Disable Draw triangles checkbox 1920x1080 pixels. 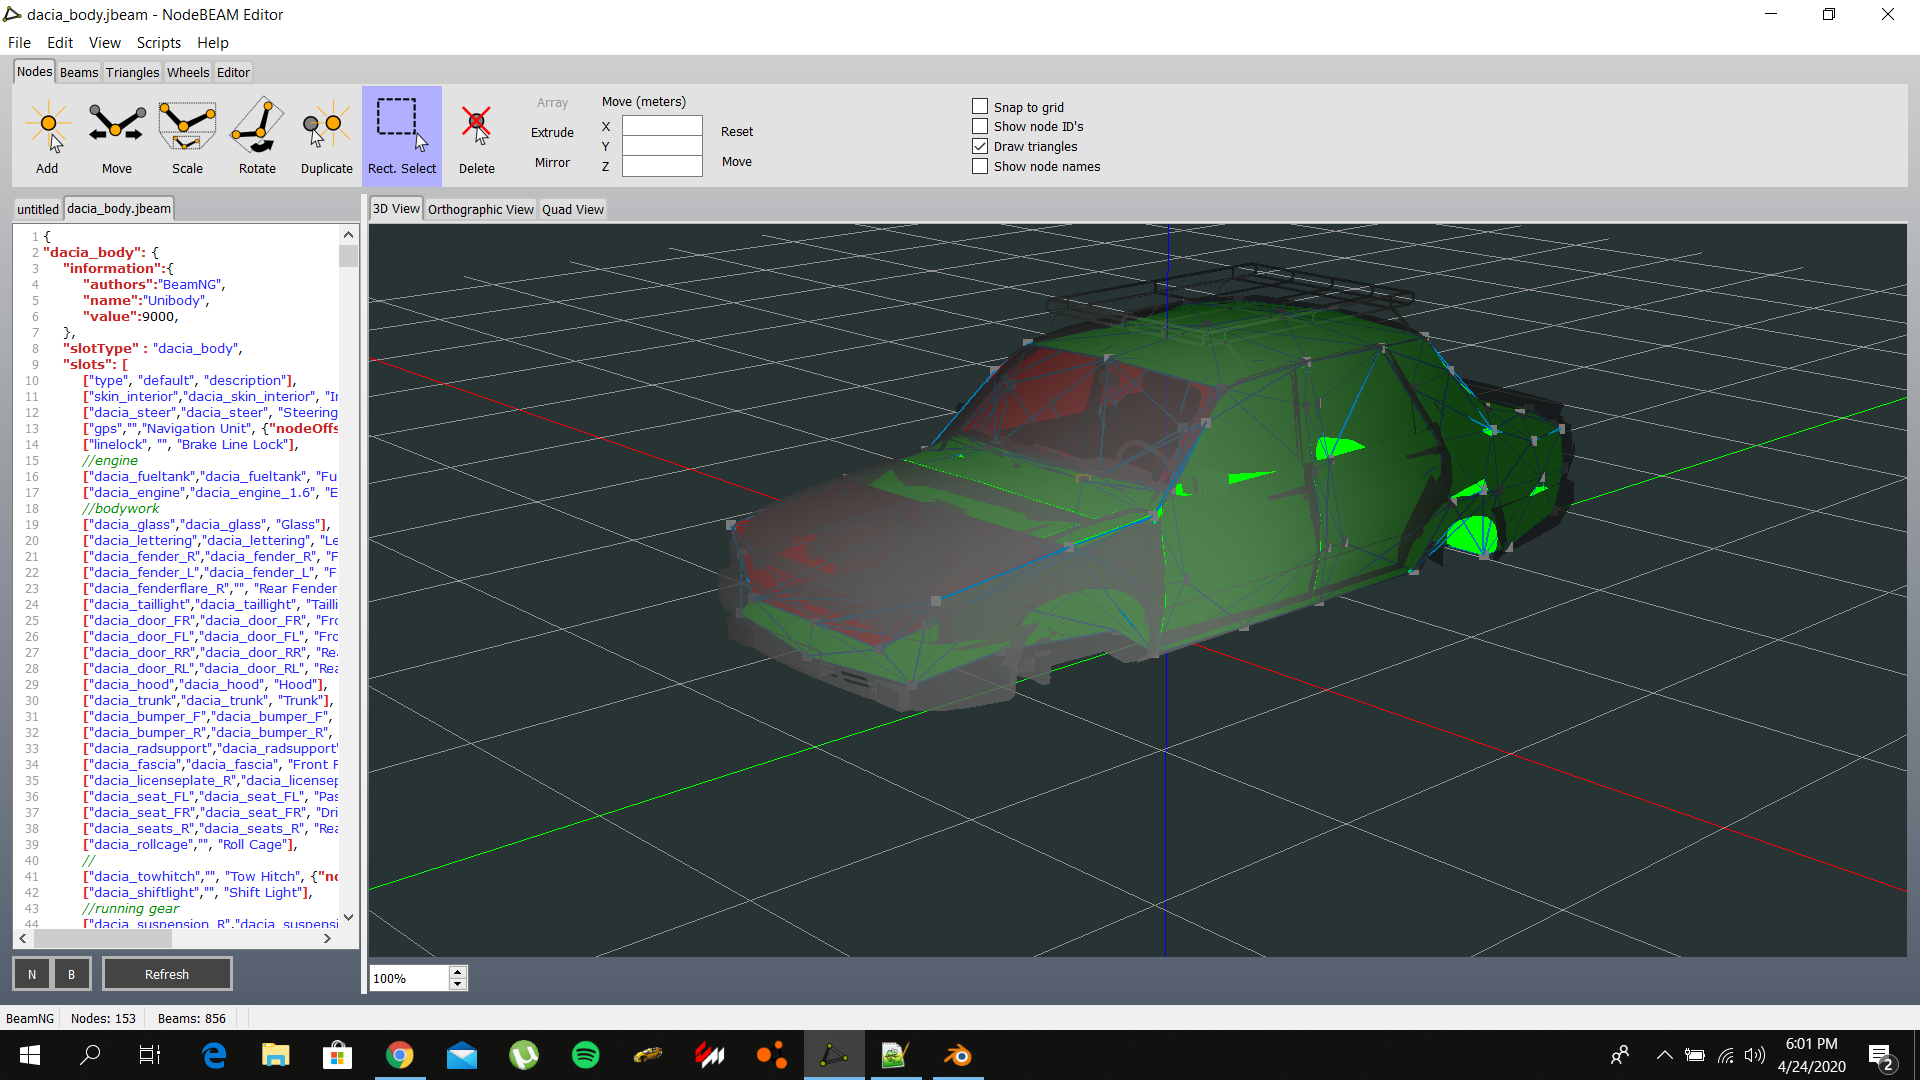point(980,146)
